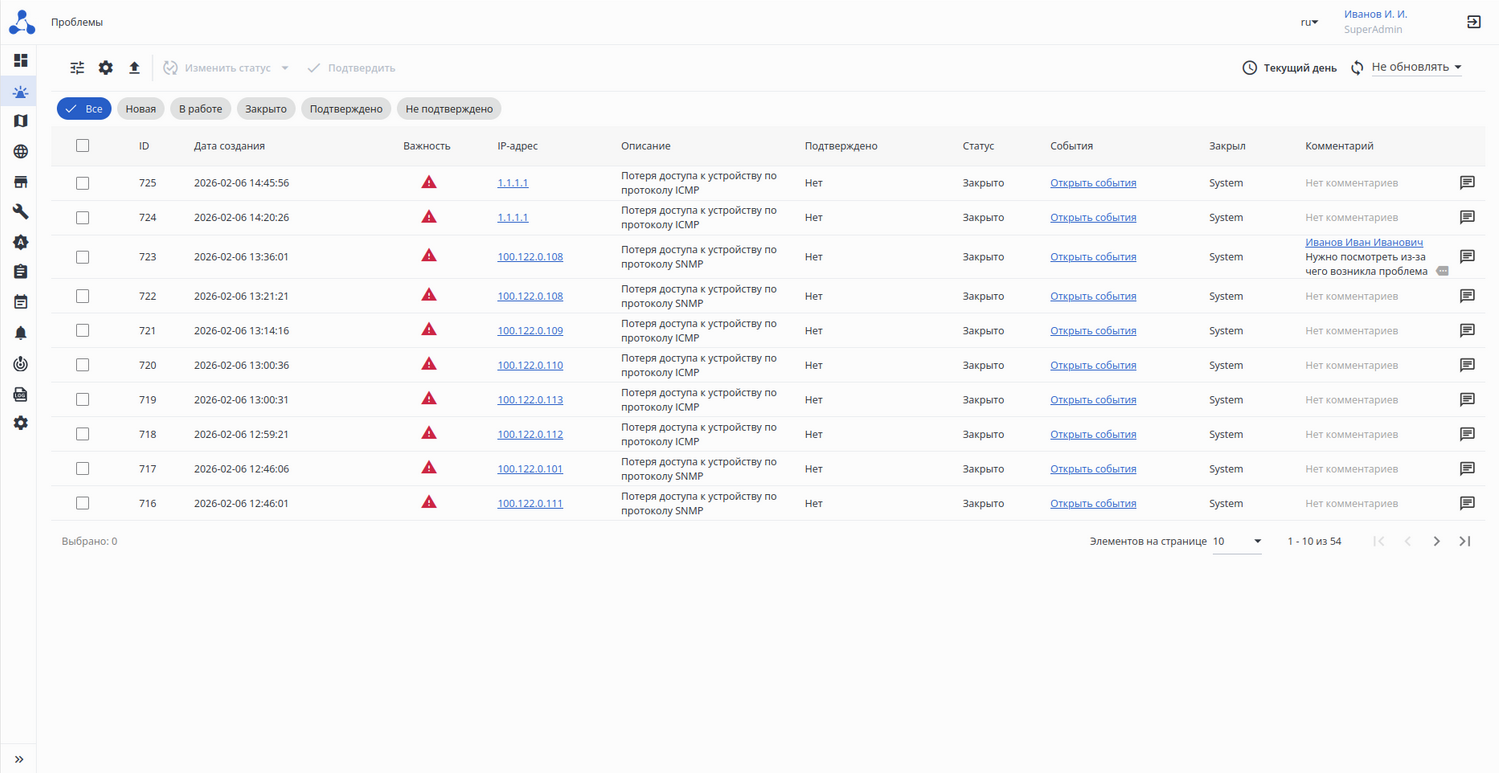Viewport: 1503px width, 773px height.
Task: Open the sidebar settings gear
Action: pos(20,423)
